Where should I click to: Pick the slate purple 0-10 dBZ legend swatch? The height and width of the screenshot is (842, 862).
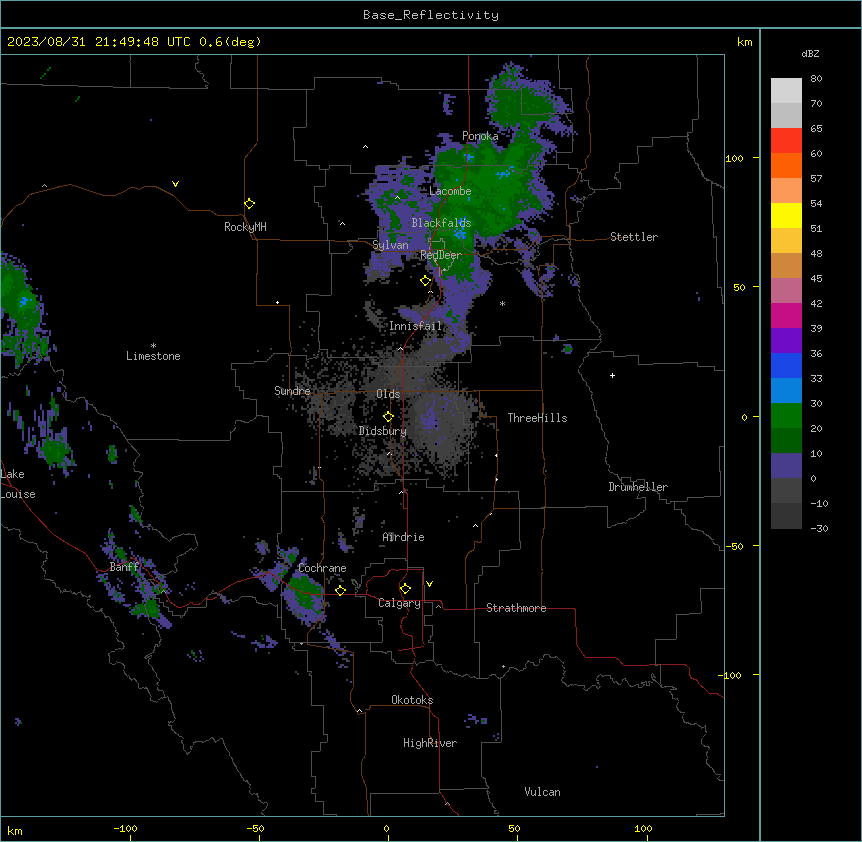[786, 466]
